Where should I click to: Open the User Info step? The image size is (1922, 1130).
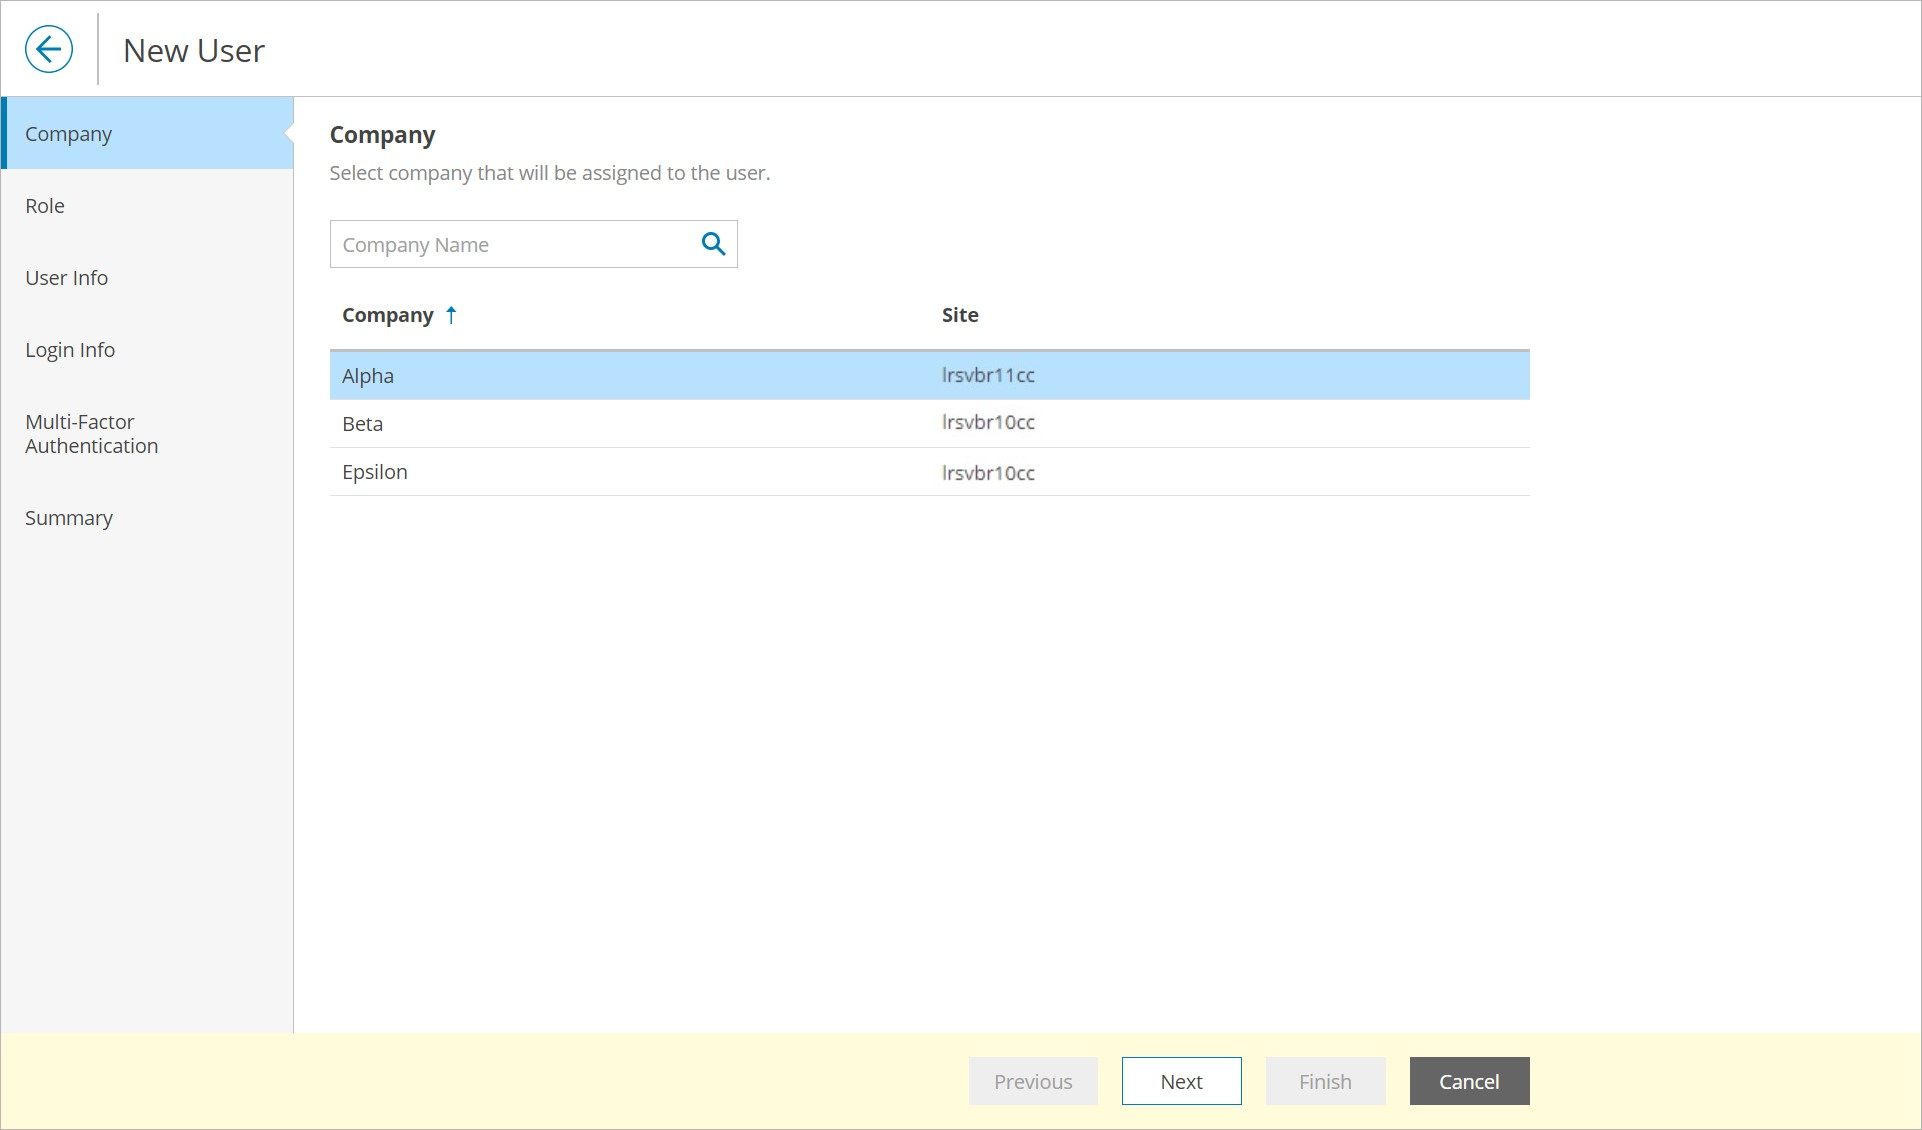[x=66, y=278]
